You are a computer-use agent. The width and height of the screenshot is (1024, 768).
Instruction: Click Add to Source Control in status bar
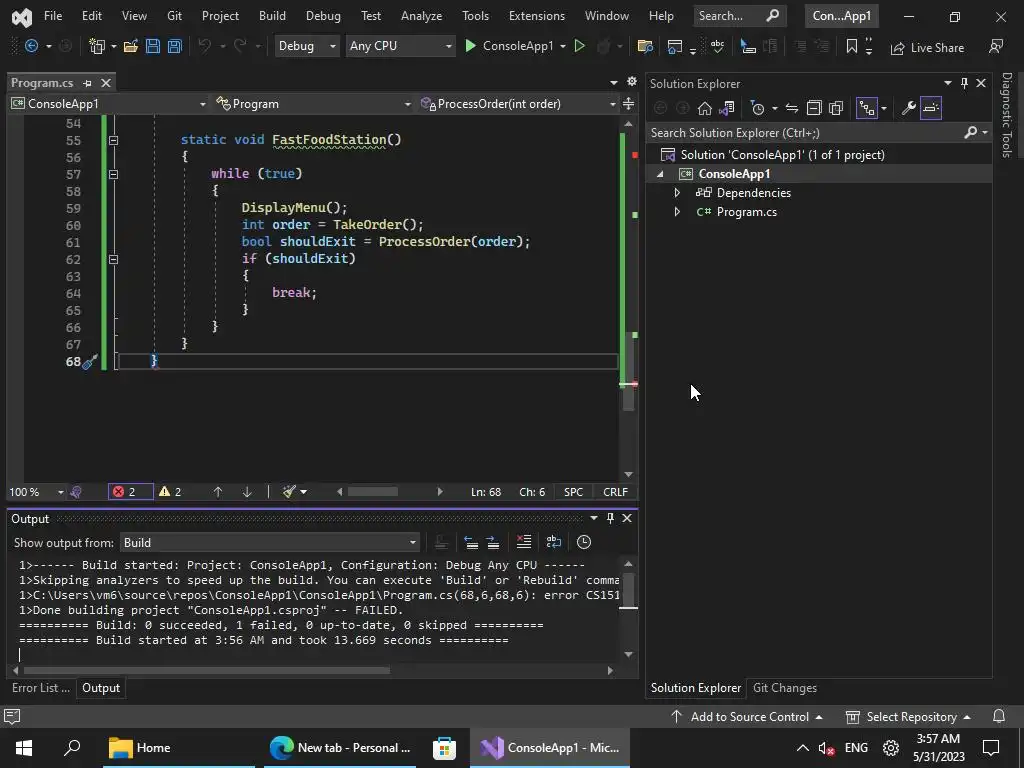pos(747,716)
